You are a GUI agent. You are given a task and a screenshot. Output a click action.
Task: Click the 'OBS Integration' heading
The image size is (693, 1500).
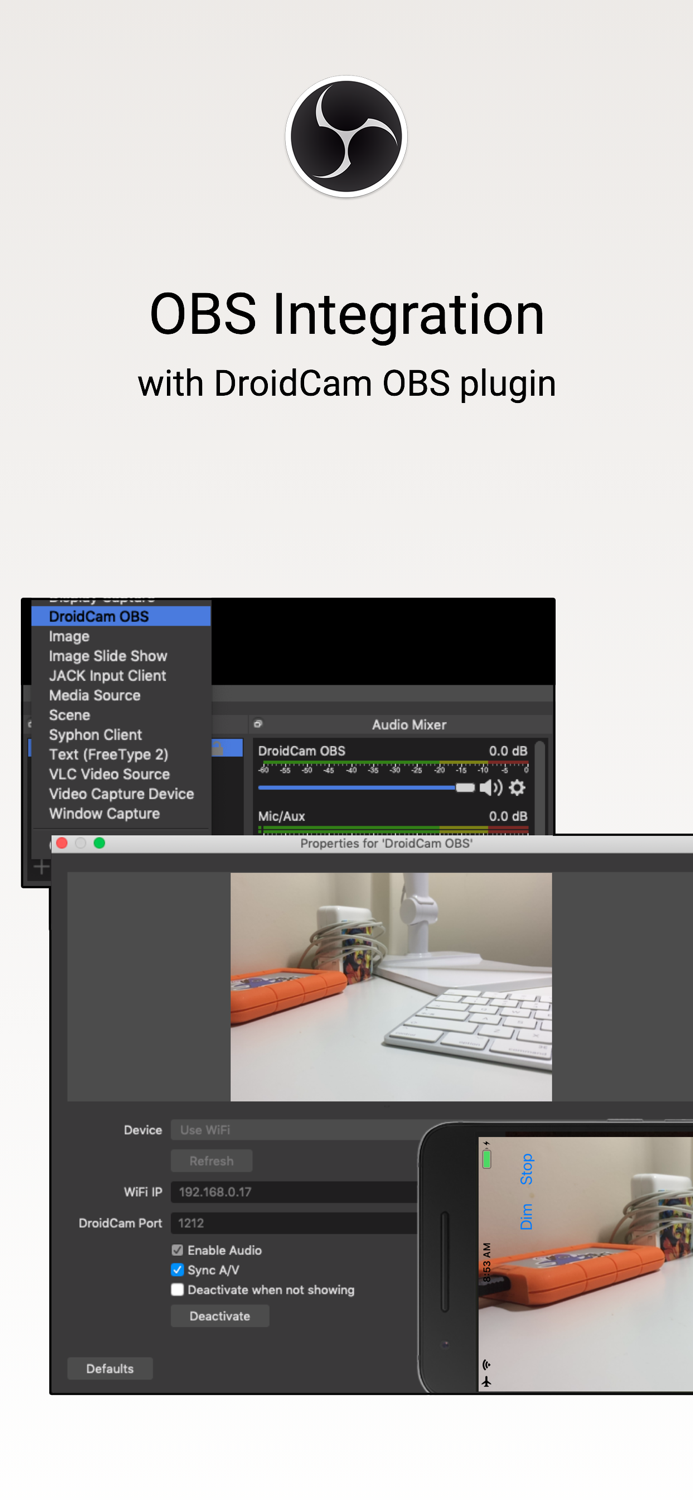(x=347, y=314)
